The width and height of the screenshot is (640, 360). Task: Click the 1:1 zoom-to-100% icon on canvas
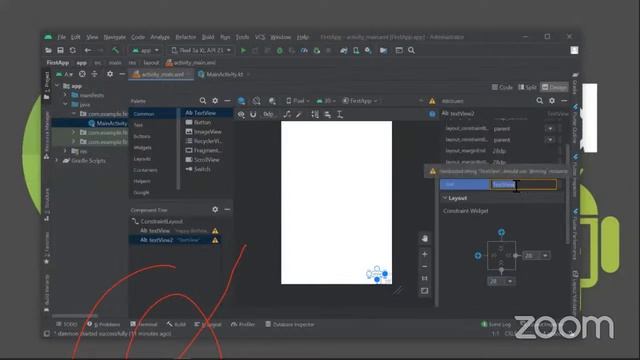coord(424,278)
